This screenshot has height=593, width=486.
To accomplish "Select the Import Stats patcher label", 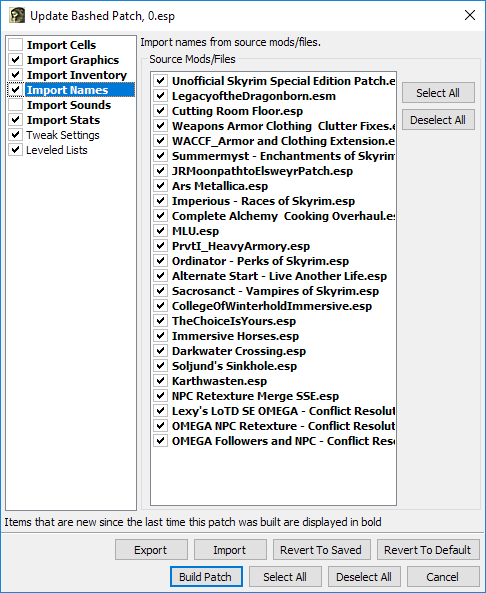I will 63,120.
